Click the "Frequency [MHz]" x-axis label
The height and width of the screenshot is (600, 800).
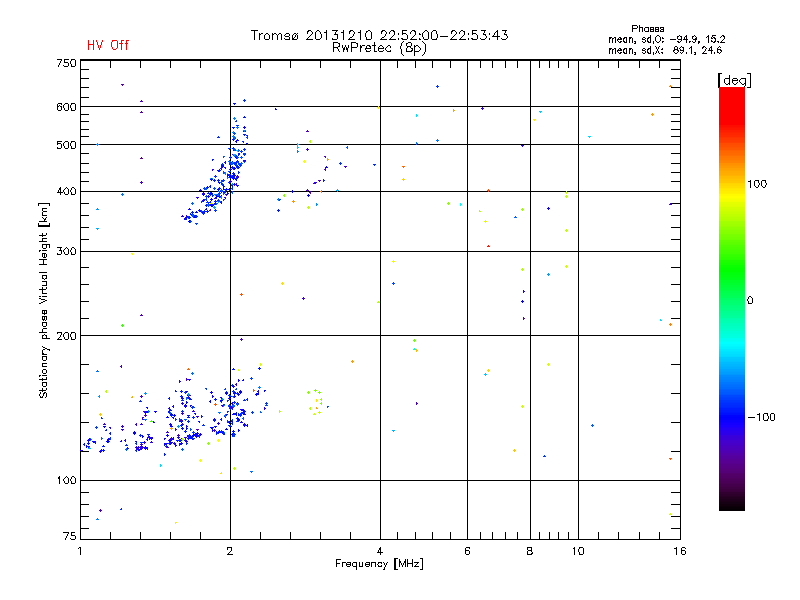click(379, 564)
